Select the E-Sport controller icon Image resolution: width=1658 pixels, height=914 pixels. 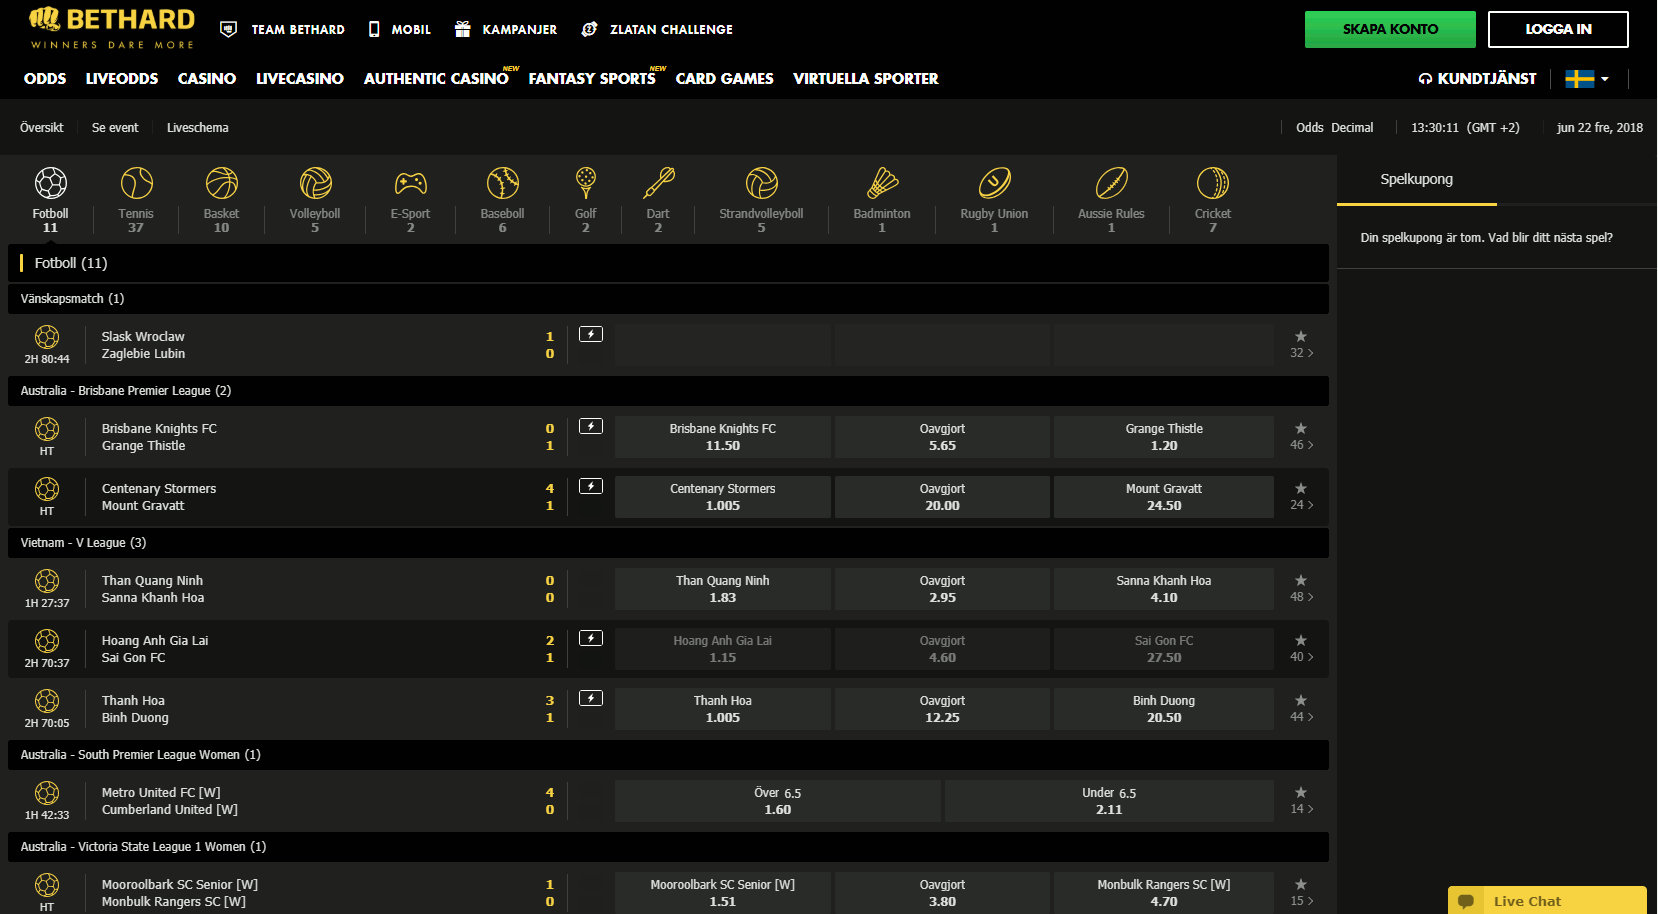click(410, 183)
